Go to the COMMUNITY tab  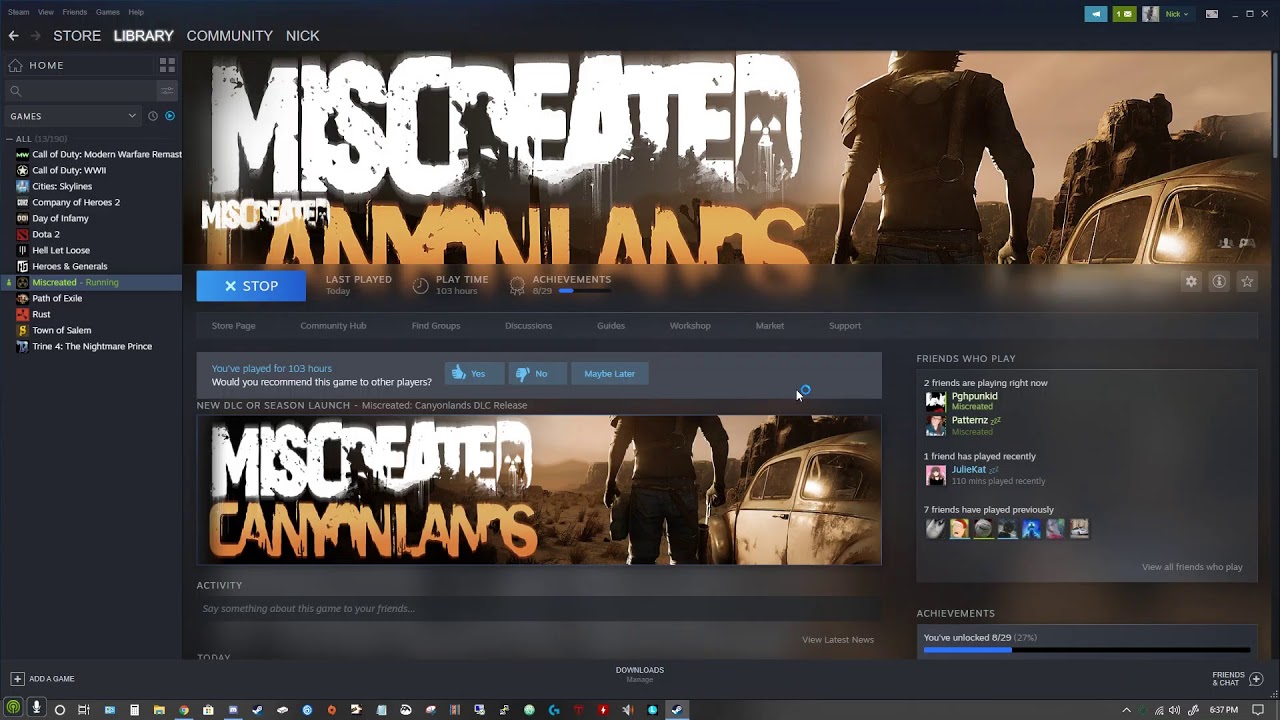229,36
